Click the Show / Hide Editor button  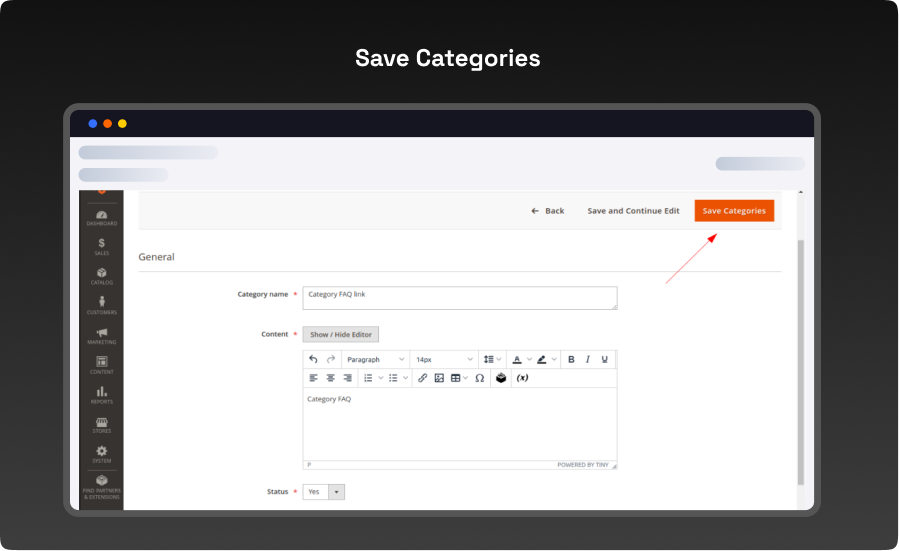pyautogui.click(x=341, y=335)
